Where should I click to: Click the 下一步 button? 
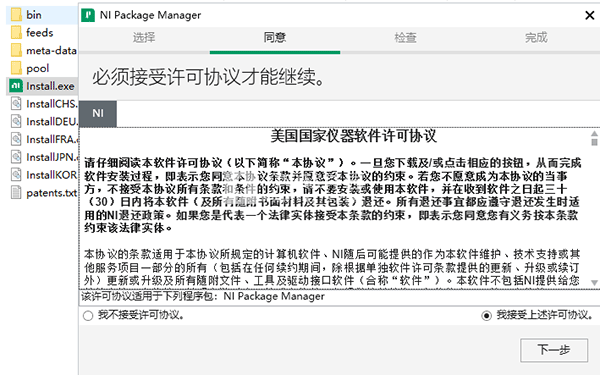554,350
